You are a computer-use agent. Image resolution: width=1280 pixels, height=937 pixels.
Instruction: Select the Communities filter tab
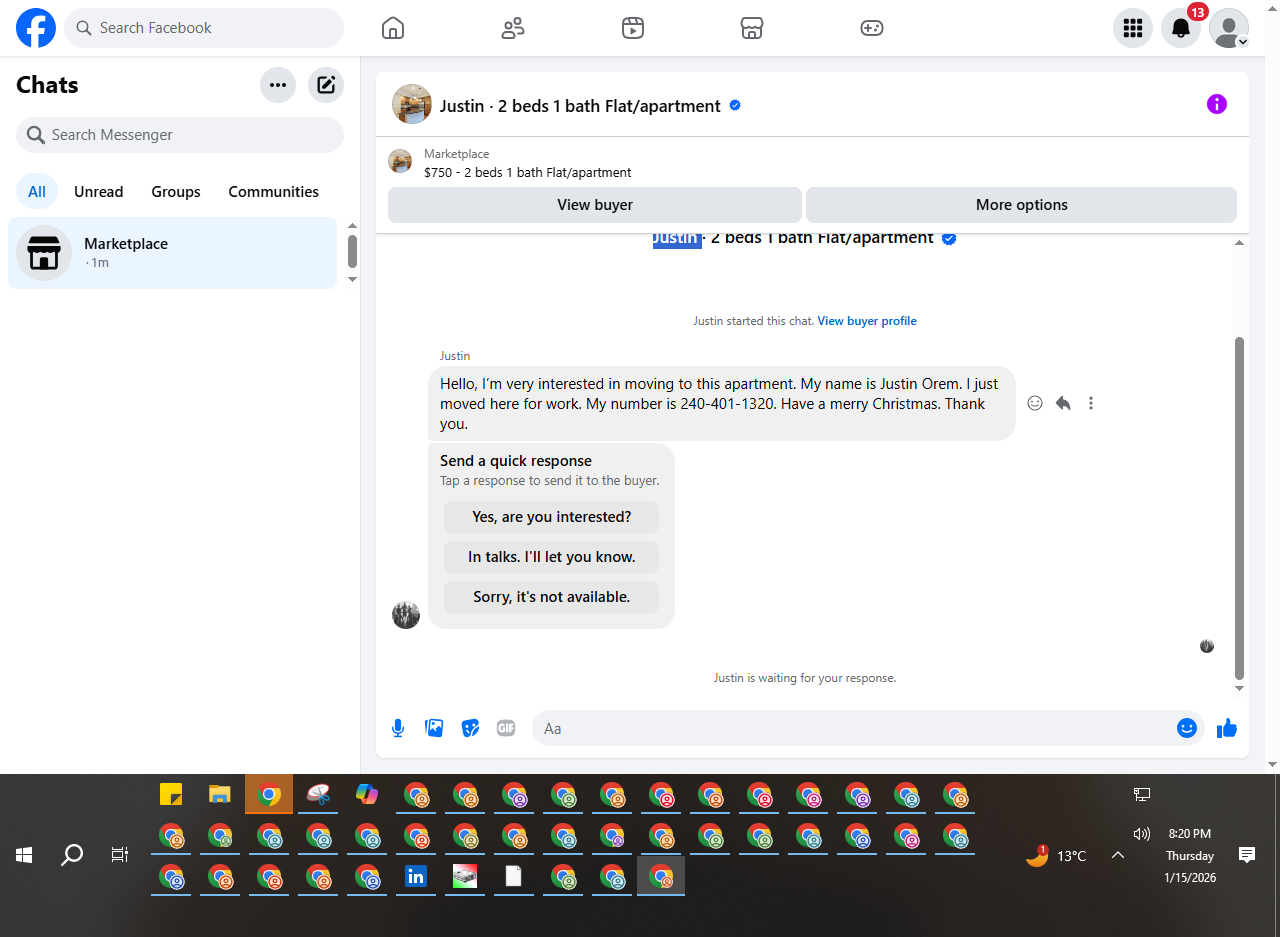274,192
